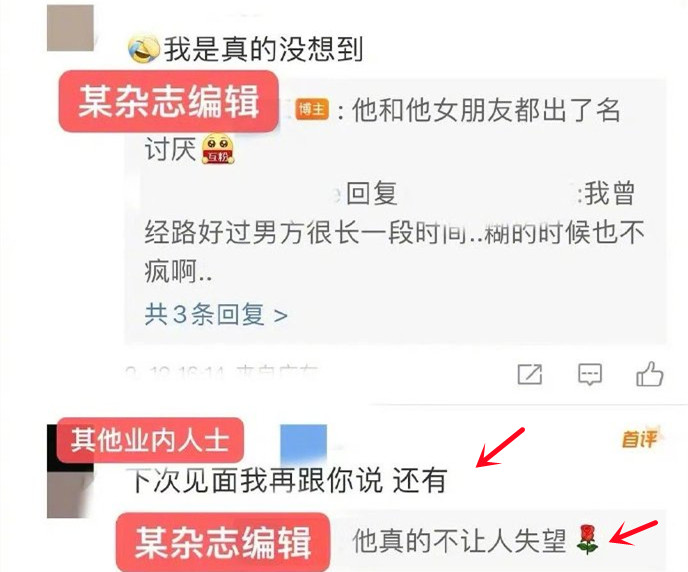This screenshot has width=688, height=572.
Task: Click the 回复 text in nested reply
Action: tap(372, 193)
